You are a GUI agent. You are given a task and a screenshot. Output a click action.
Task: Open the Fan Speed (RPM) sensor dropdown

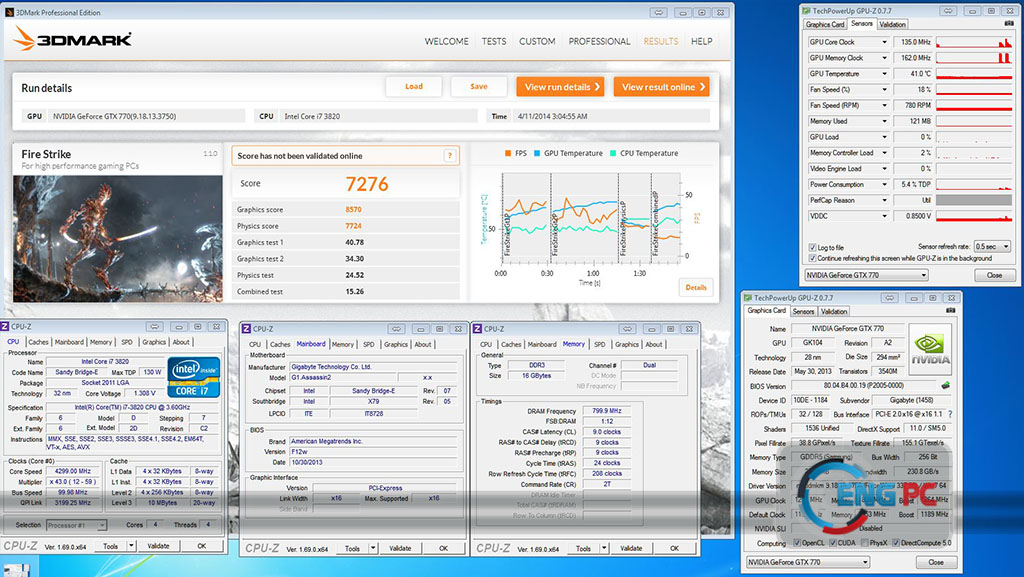coord(884,105)
